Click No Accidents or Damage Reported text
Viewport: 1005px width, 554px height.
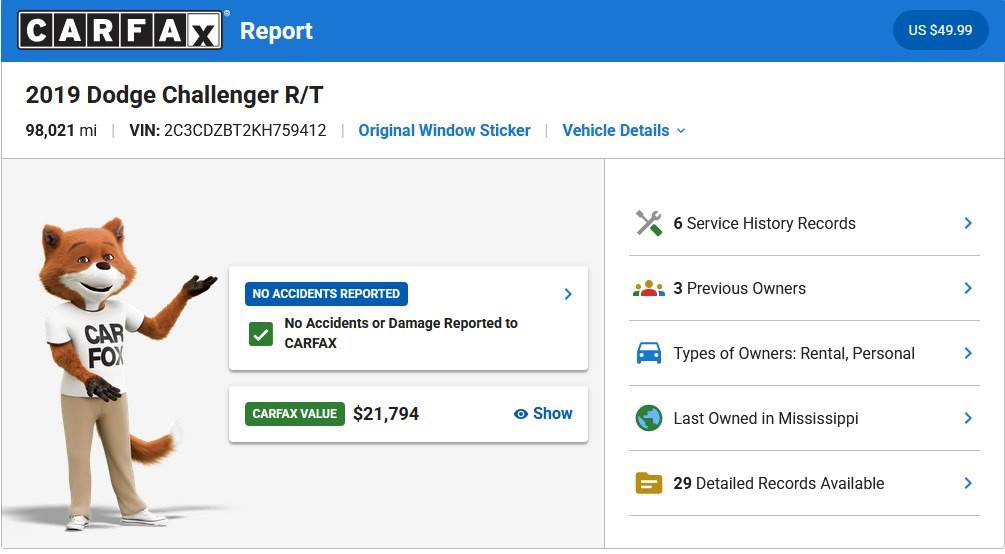[401, 333]
